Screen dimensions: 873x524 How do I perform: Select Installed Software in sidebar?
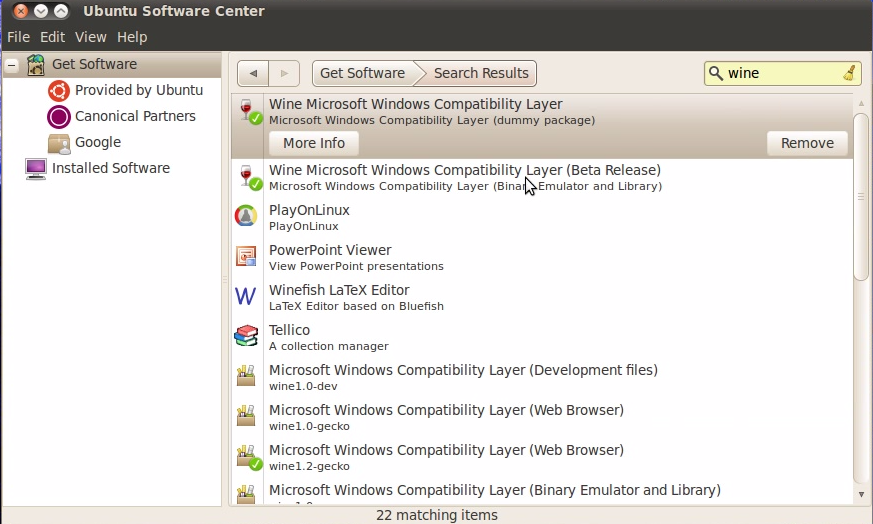coord(111,168)
